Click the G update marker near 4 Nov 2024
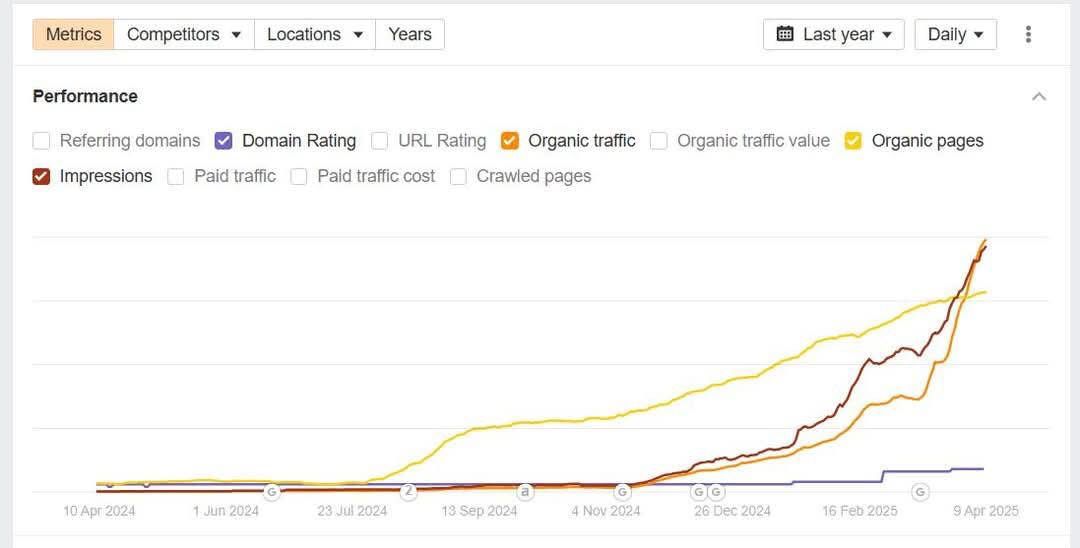1080x548 pixels. click(x=622, y=492)
